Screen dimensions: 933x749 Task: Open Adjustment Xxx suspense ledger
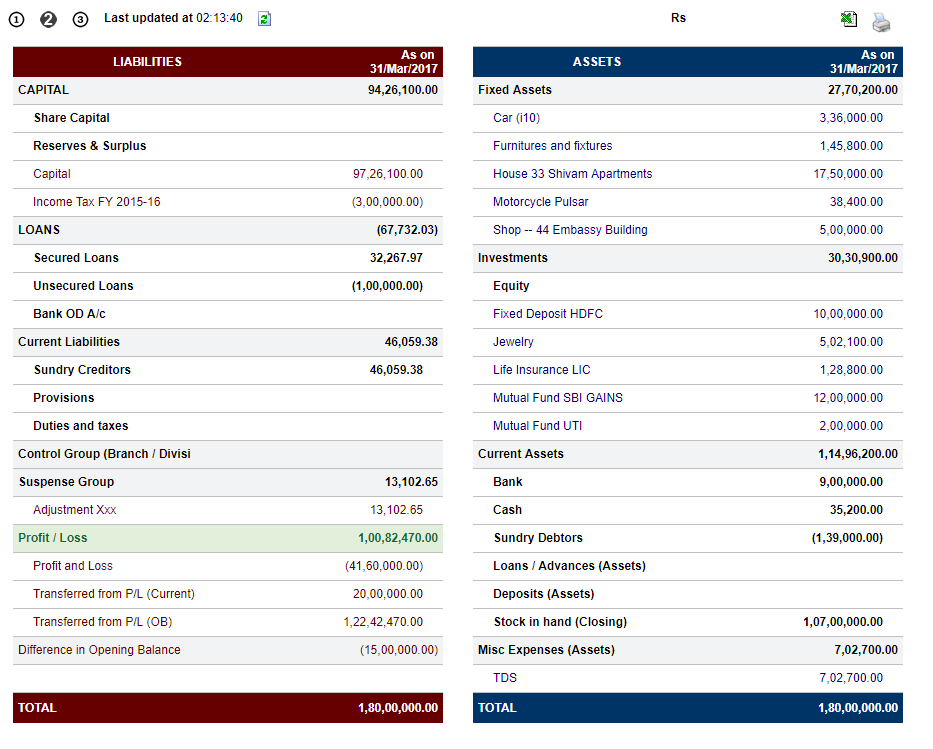pos(74,510)
